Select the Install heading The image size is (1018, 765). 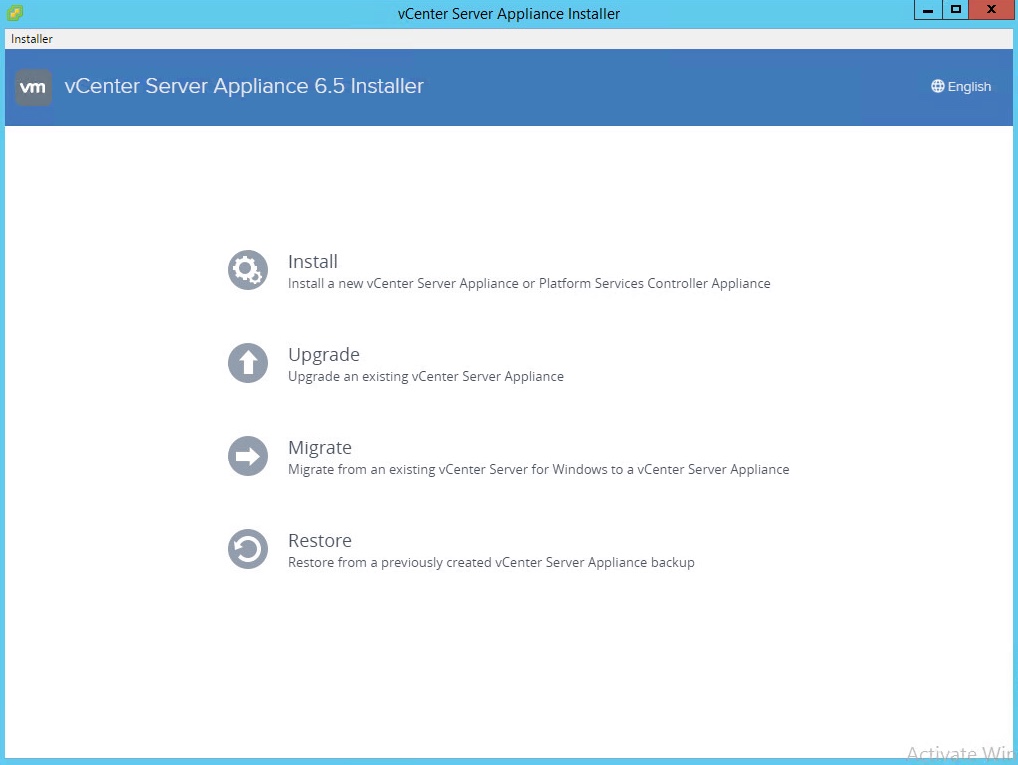point(313,262)
